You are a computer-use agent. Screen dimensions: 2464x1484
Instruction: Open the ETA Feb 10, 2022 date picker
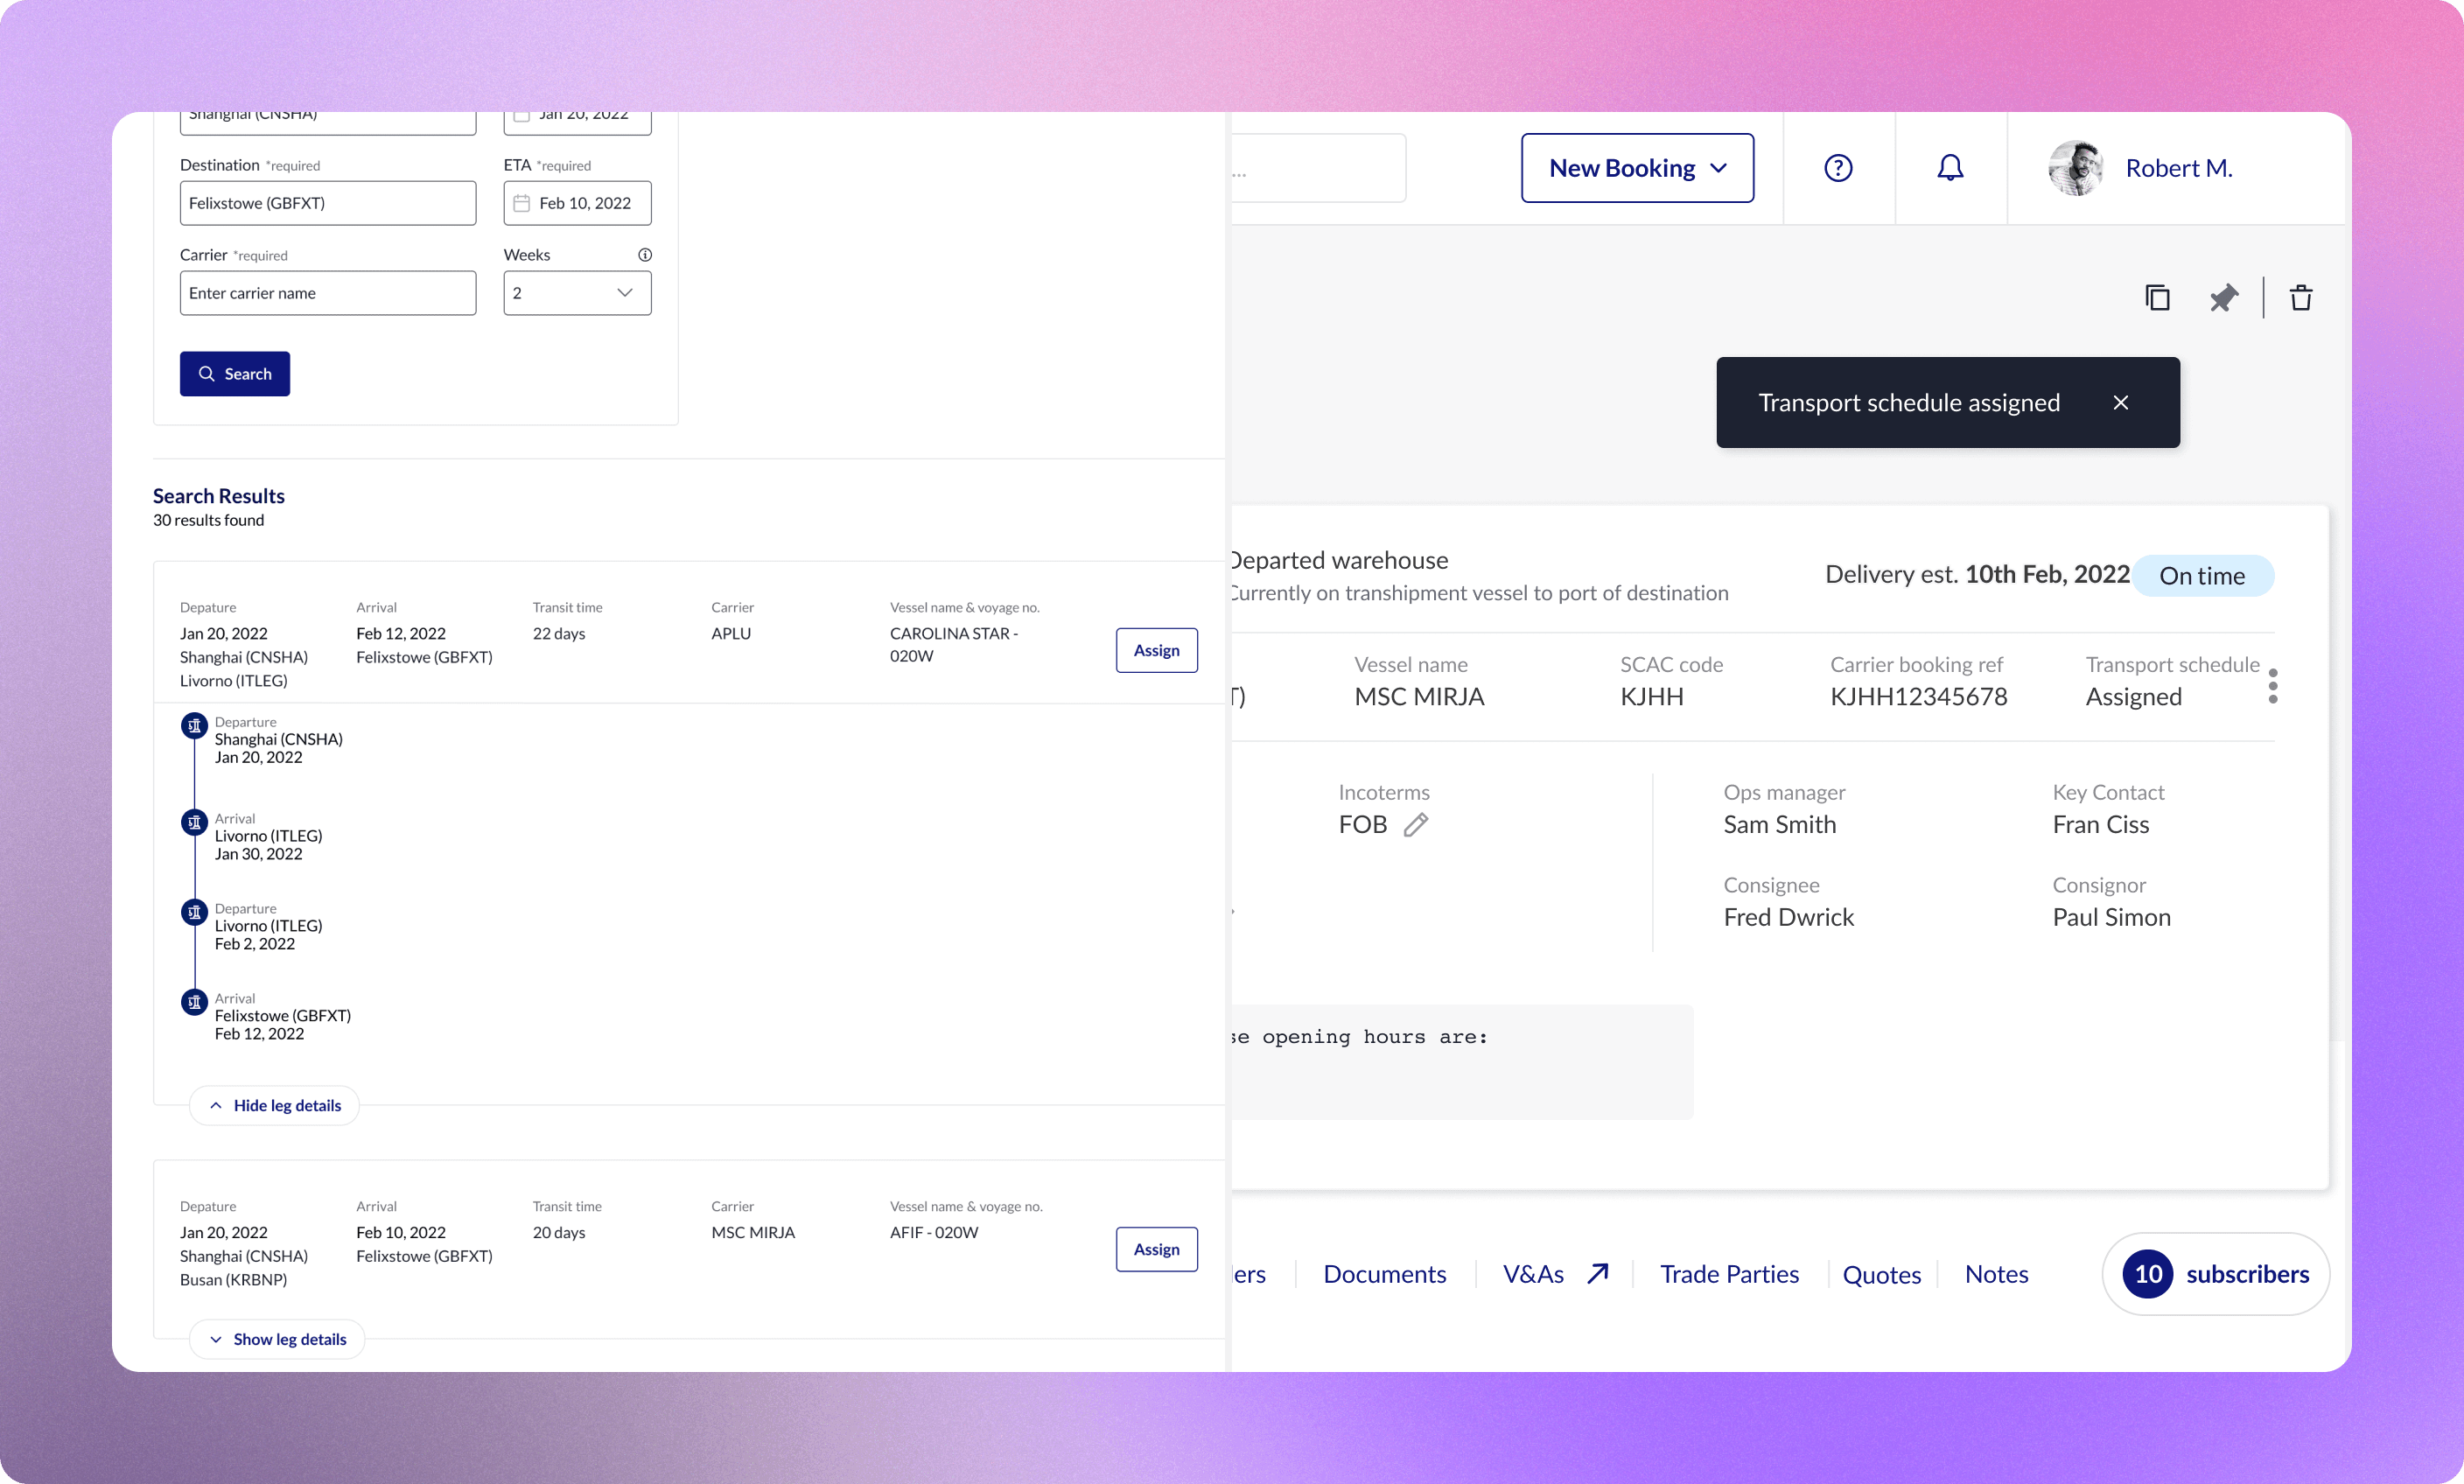click(x=577, y=203)
